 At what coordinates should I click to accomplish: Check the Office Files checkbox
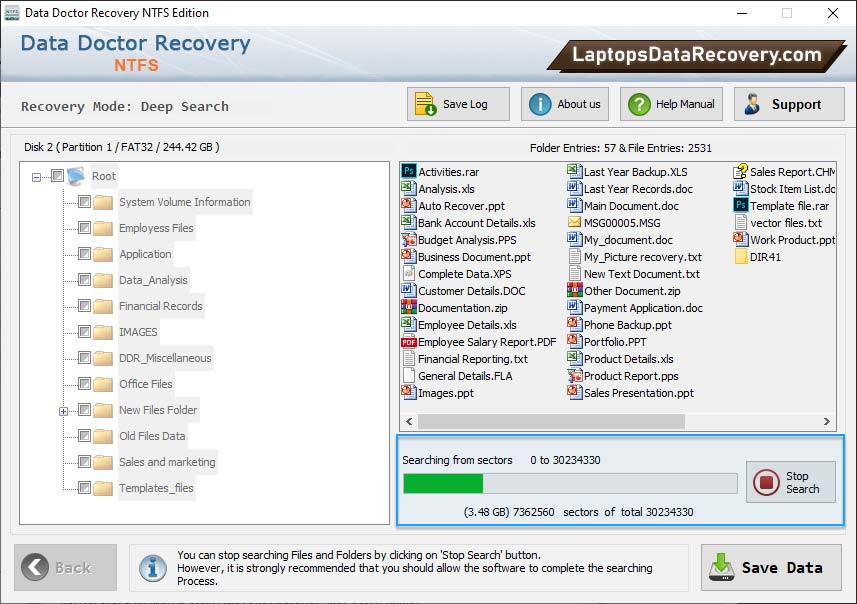pos(84,384)
